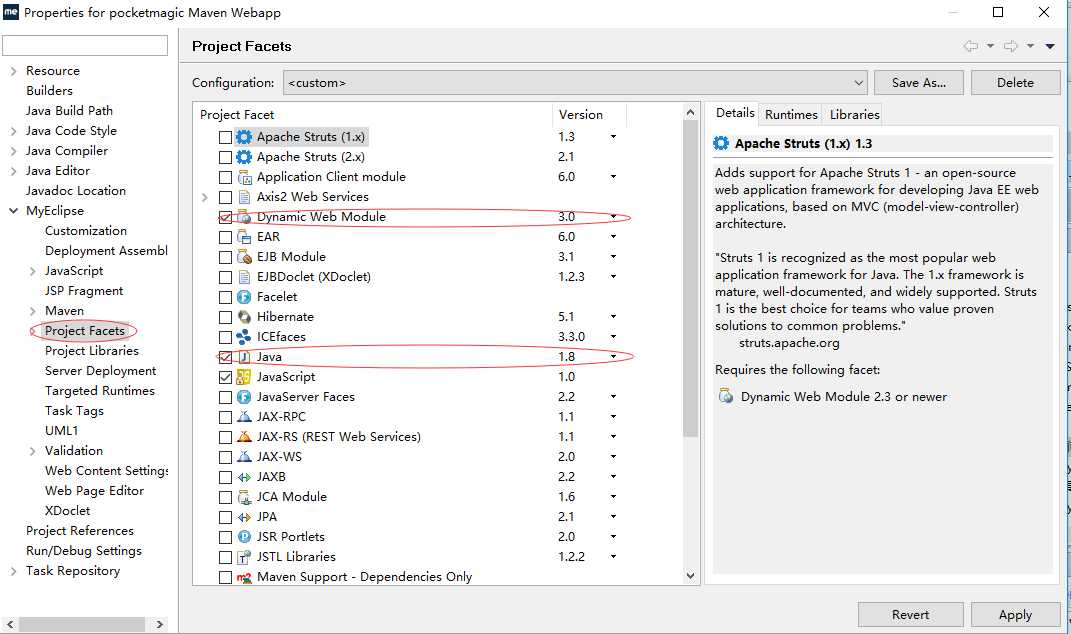Click the Apache Struts (1.x) gear icon
Image resolution: width=1071 pixels, height=634 pixels.
[x=244, y=137]
